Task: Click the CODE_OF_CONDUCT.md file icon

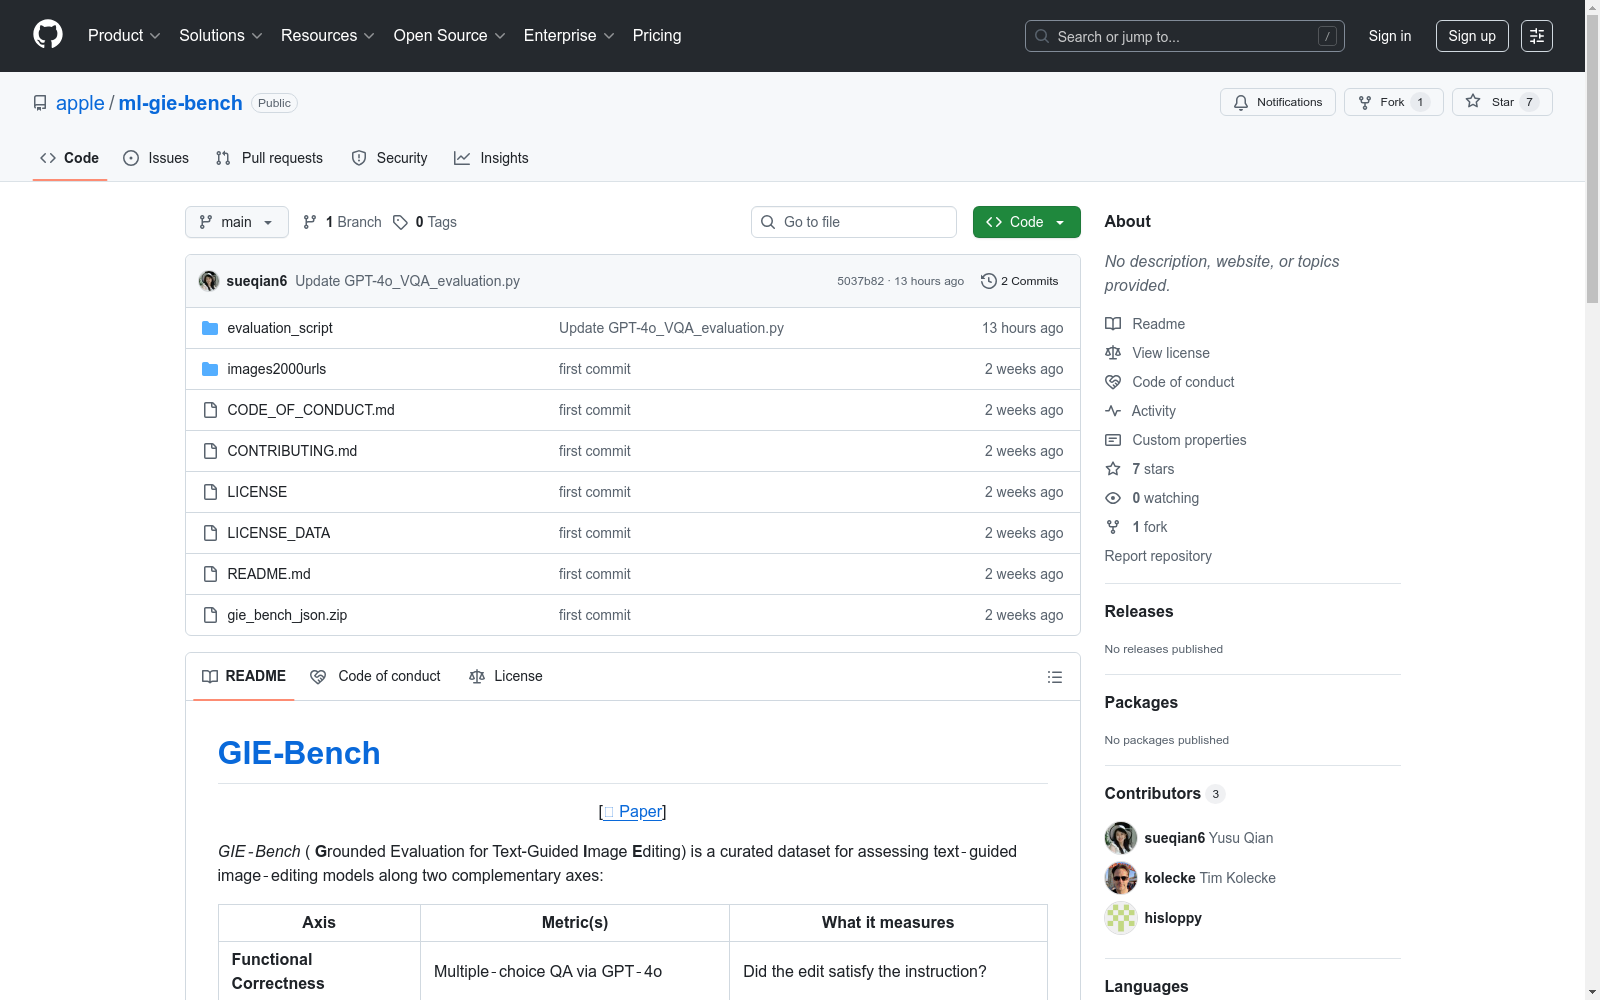Action: pyautogui.click(x=210, y=410)
